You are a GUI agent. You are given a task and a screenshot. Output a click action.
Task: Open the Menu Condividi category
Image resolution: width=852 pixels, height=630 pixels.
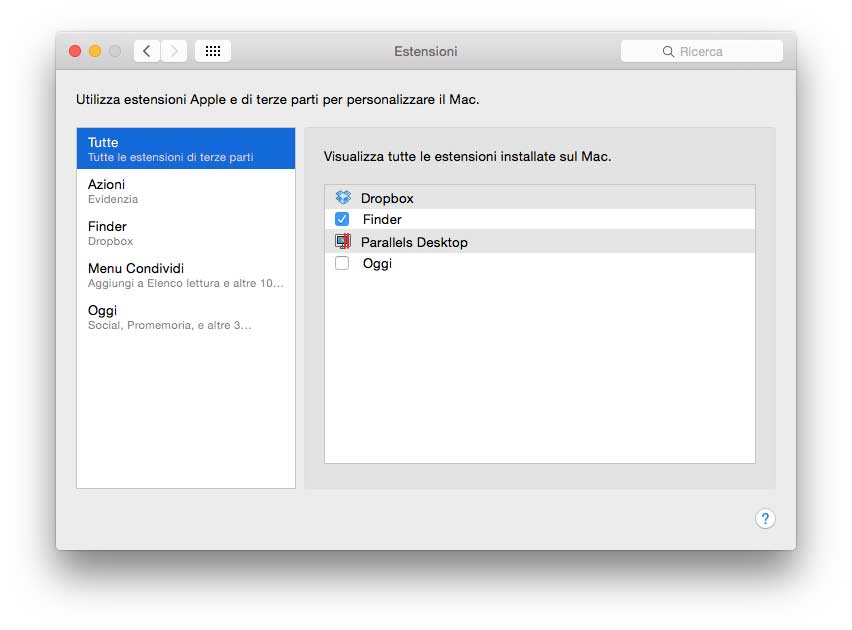186,275
